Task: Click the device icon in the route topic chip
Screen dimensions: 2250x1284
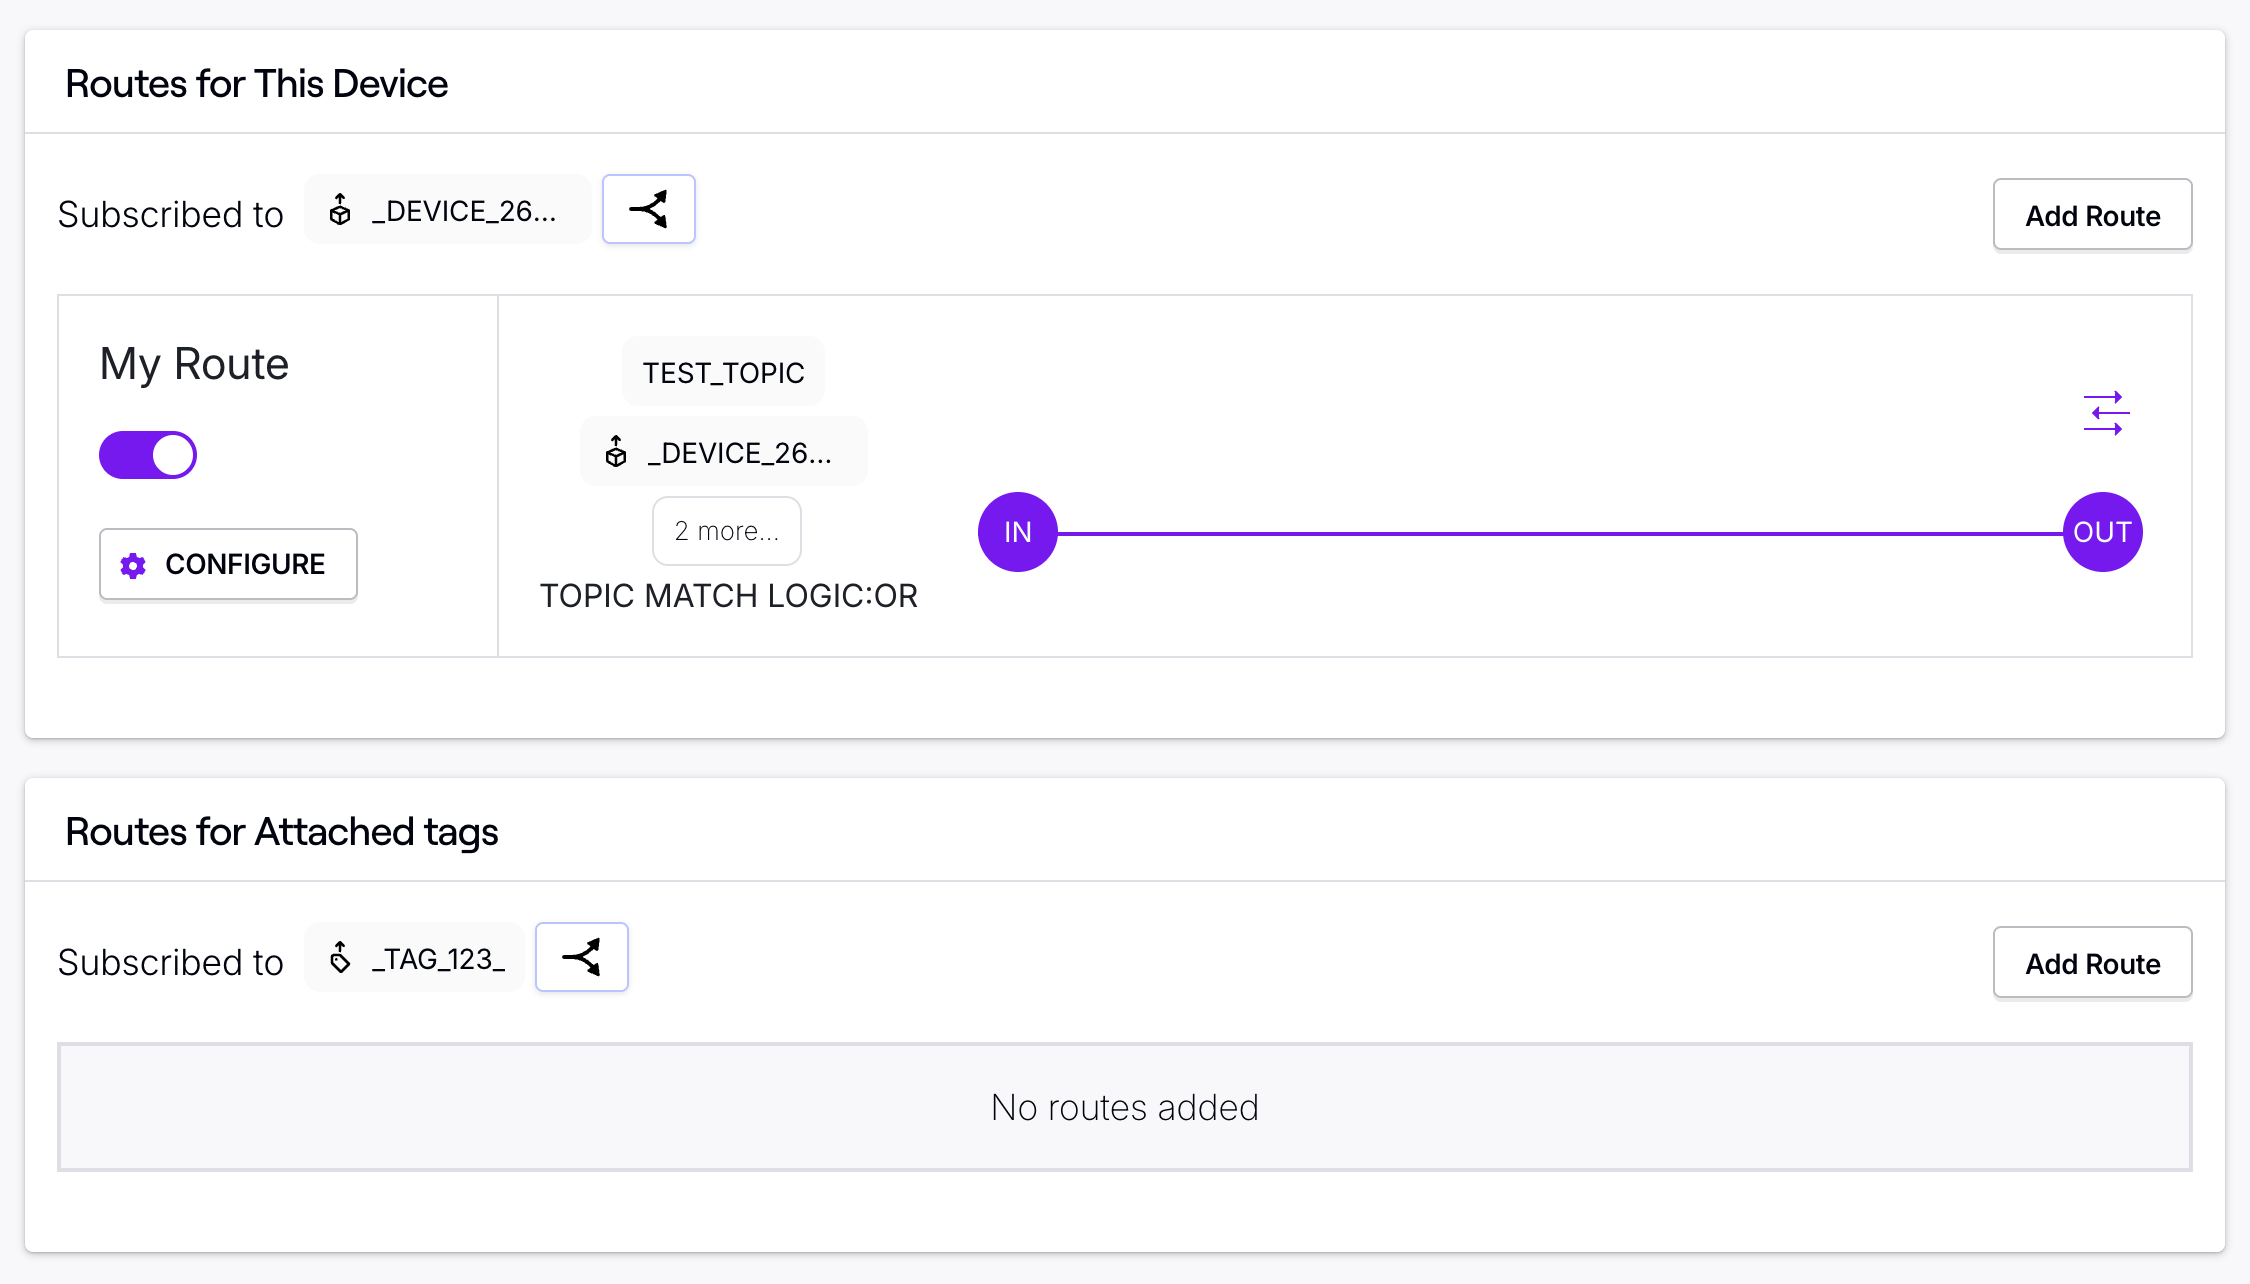Action: click(616, 453)
